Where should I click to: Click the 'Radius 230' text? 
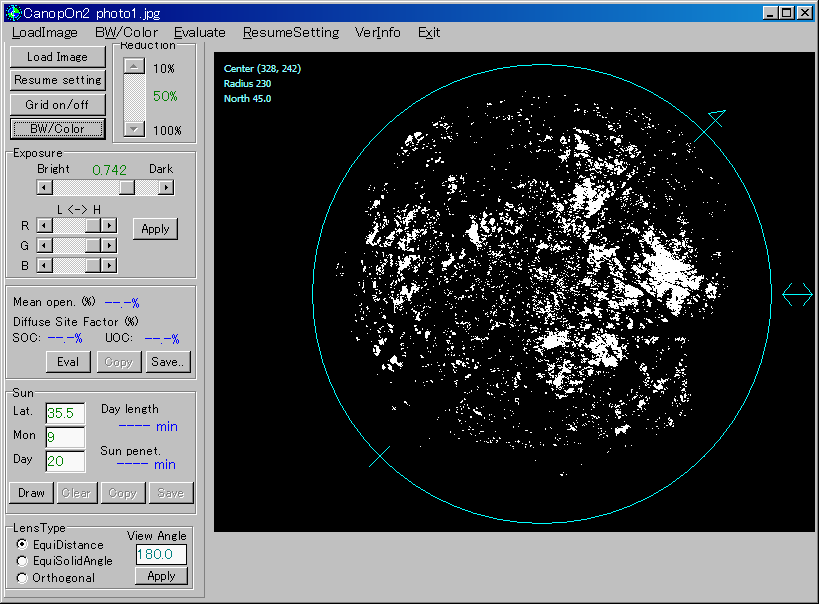coord(247,83)
